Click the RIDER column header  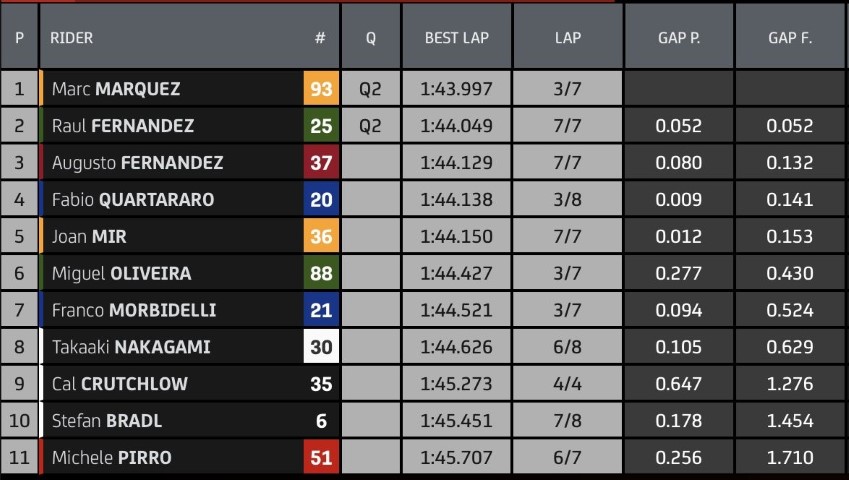71,38
